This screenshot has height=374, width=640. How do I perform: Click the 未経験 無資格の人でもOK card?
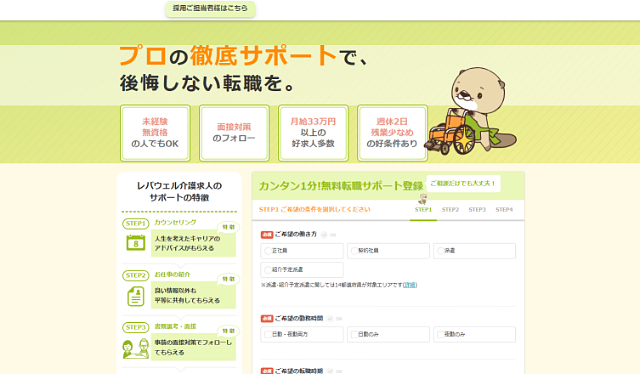[155, 133]
